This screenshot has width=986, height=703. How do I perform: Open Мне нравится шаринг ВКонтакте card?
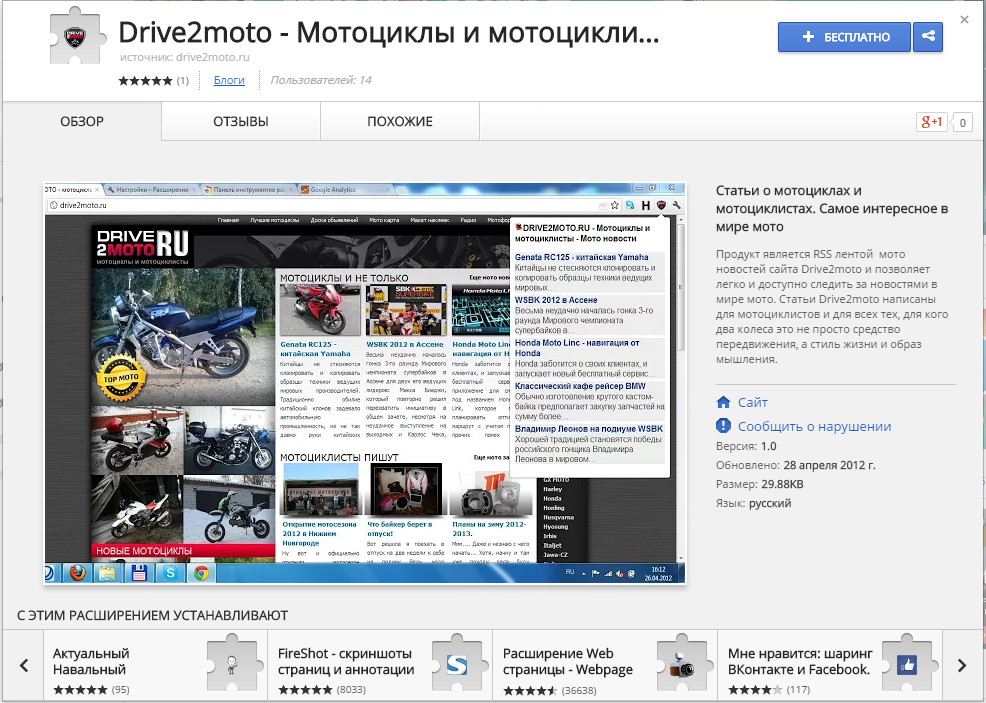coord(831,667)
